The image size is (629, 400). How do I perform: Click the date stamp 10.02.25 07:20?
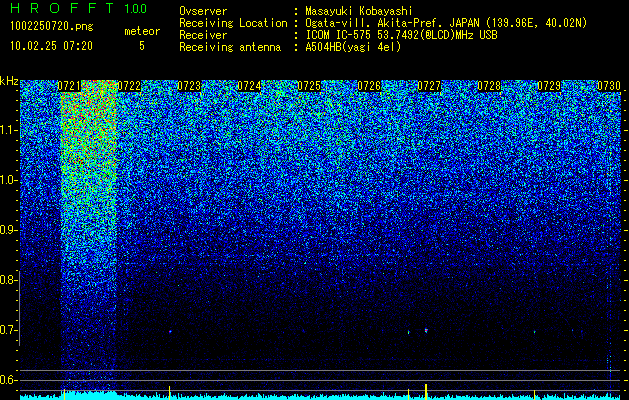[52, 46]
